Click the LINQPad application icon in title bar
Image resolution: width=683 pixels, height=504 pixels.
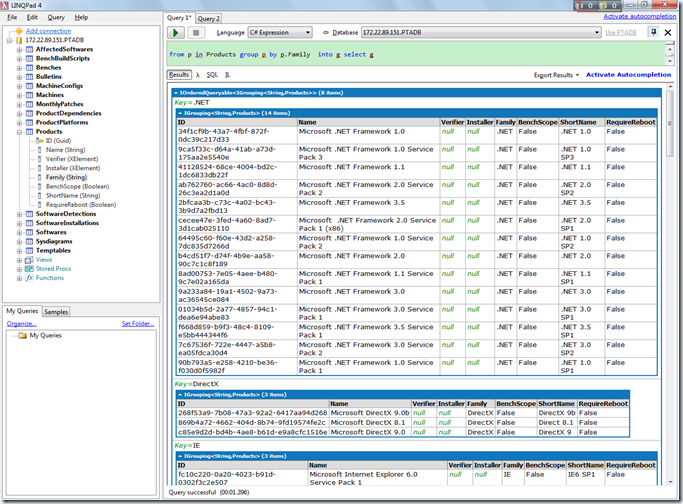point(5,5)
